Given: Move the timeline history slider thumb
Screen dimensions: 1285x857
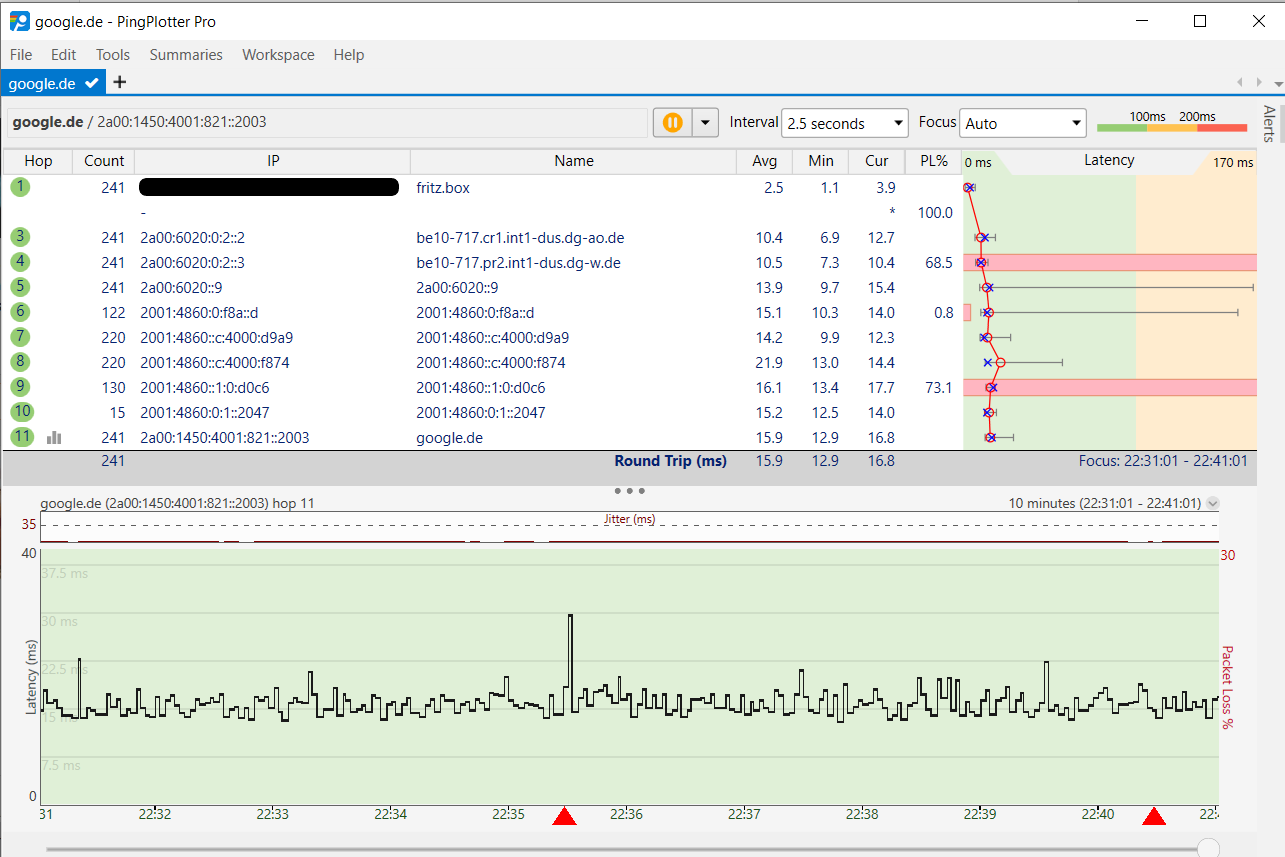Looking at the screenshot, I should pos(1208,849).
